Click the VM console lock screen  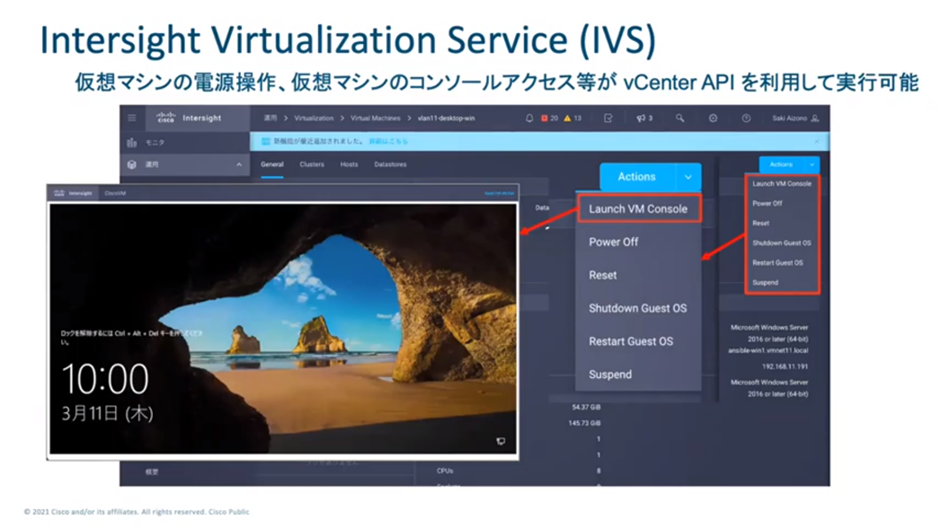point(283,329)
